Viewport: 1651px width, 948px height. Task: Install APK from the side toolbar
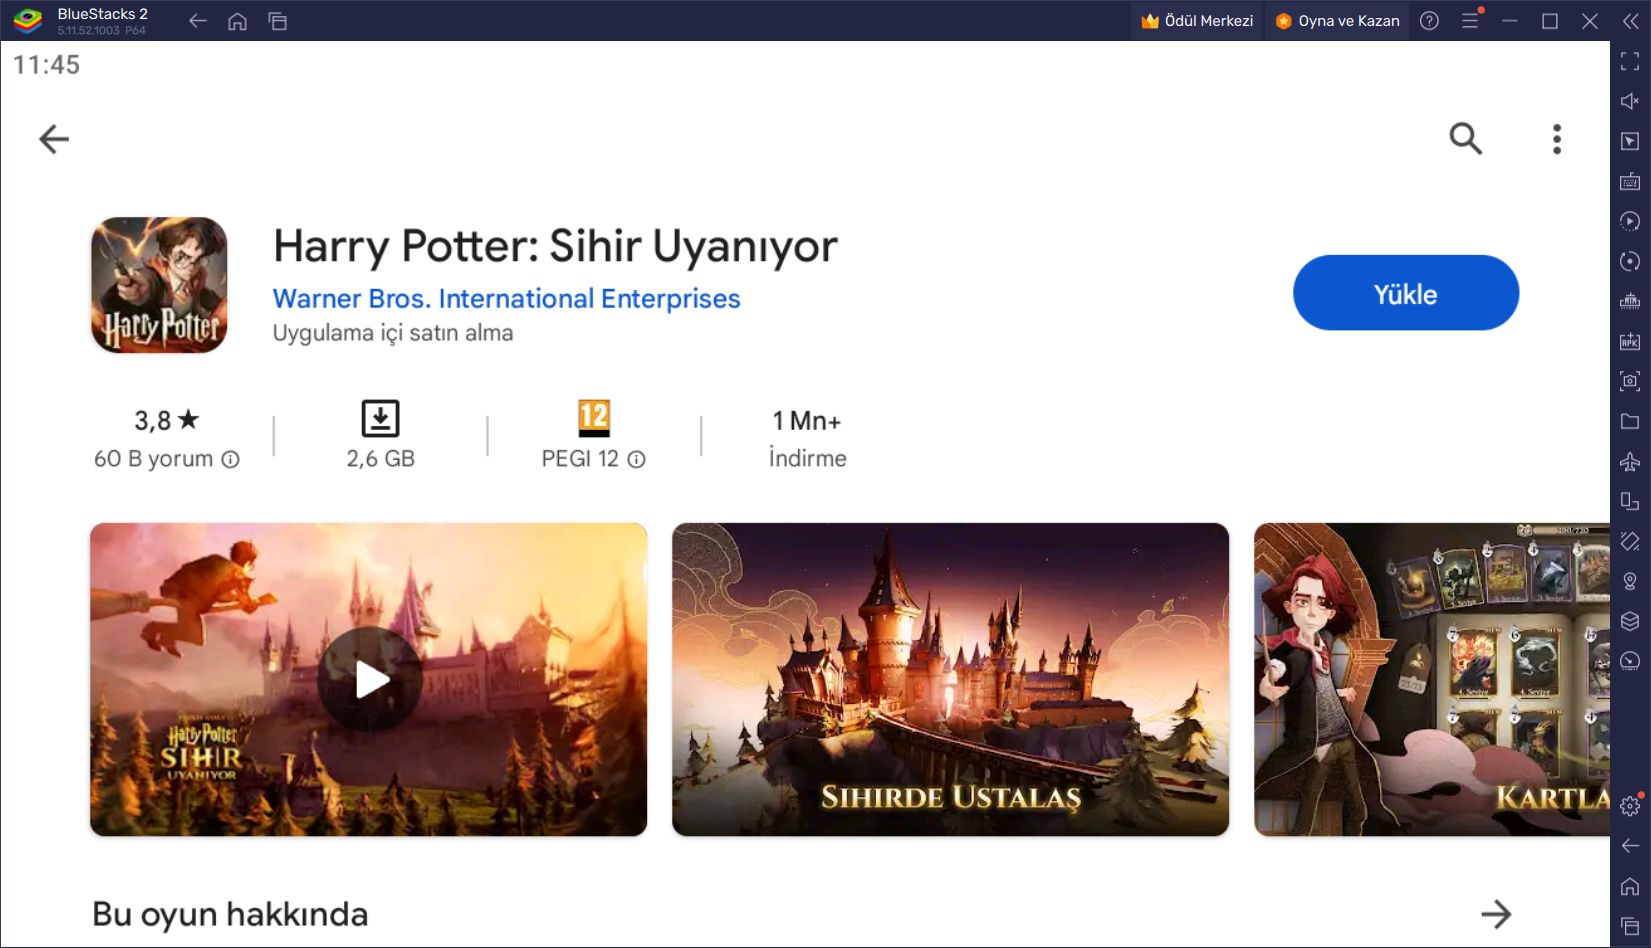[x=1630, y=341]
